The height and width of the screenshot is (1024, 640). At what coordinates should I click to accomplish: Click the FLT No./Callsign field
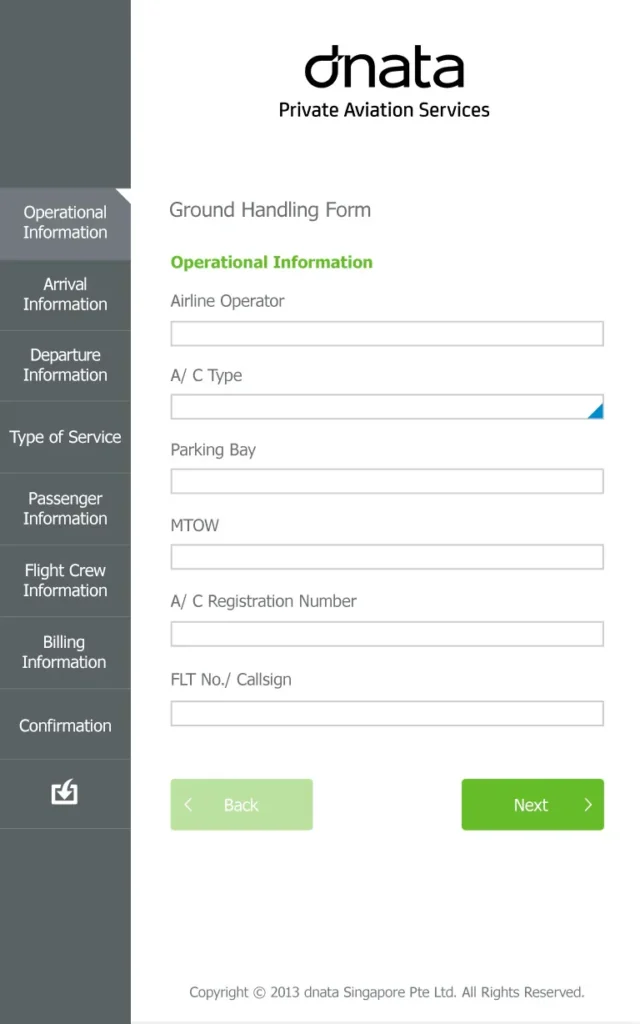387,713
